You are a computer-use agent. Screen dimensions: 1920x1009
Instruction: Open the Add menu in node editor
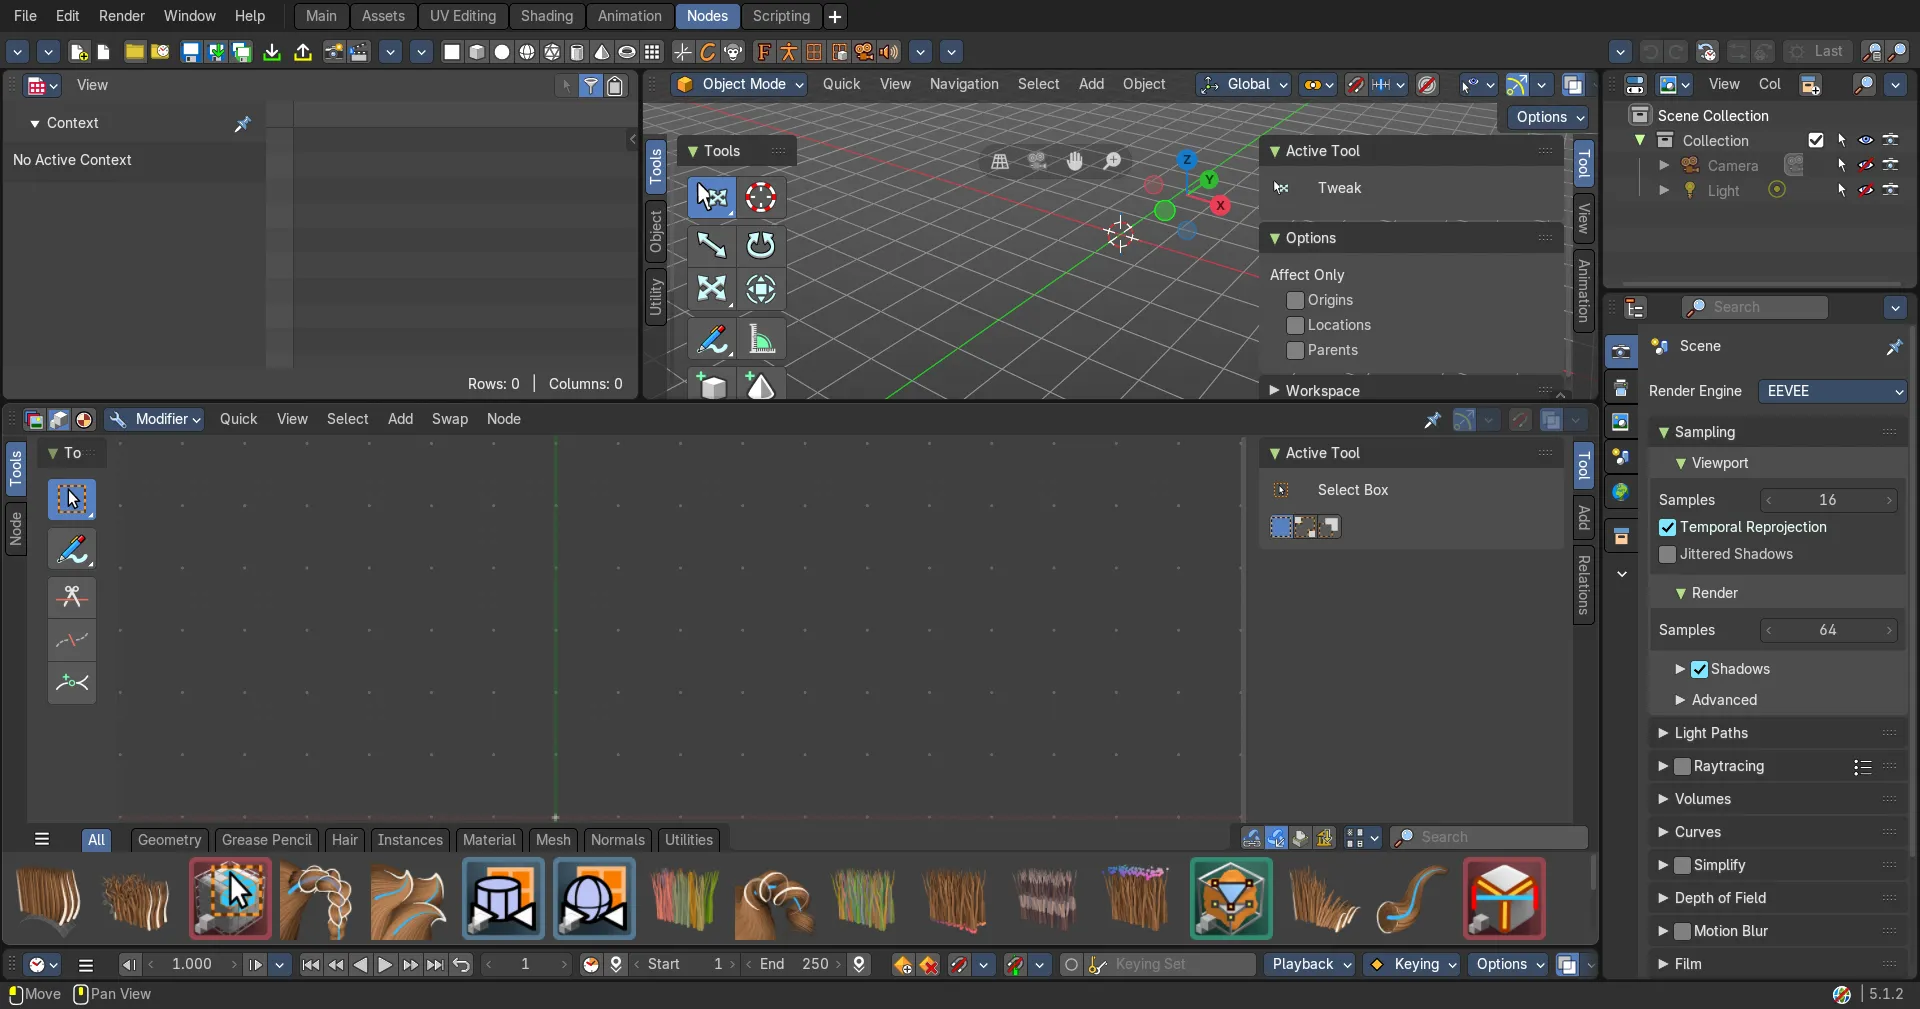click(400, 419)
